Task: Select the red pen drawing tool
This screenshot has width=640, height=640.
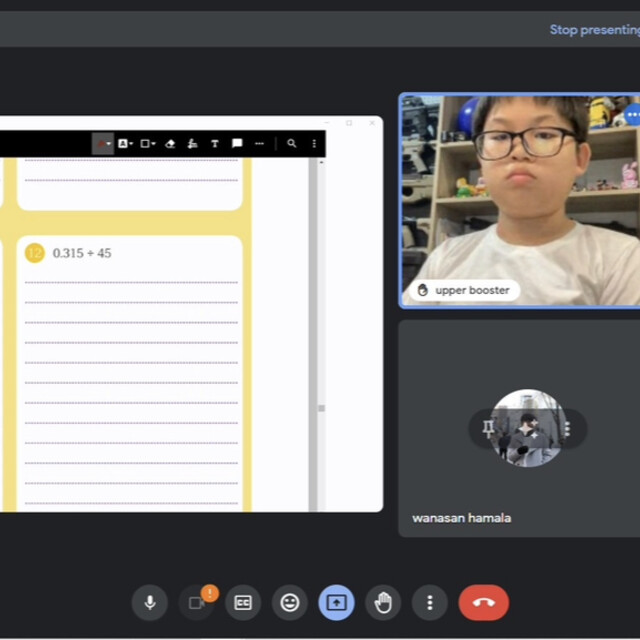Action: tap(100, 144)
